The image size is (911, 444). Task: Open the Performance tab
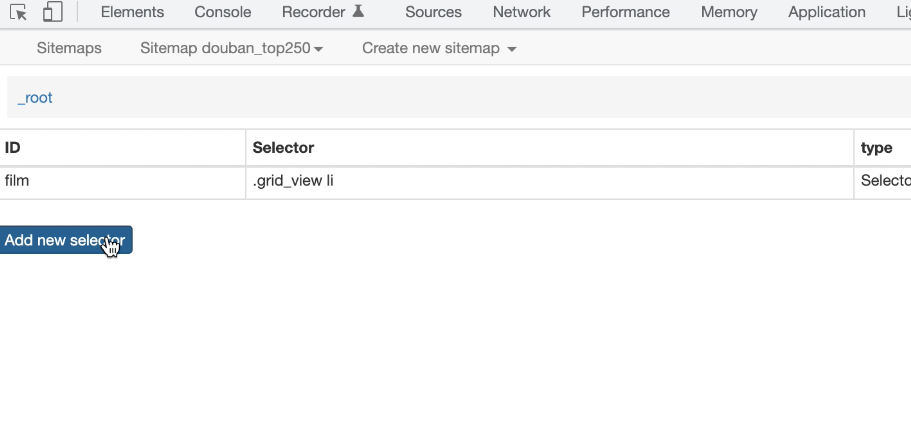click(625, 12)
